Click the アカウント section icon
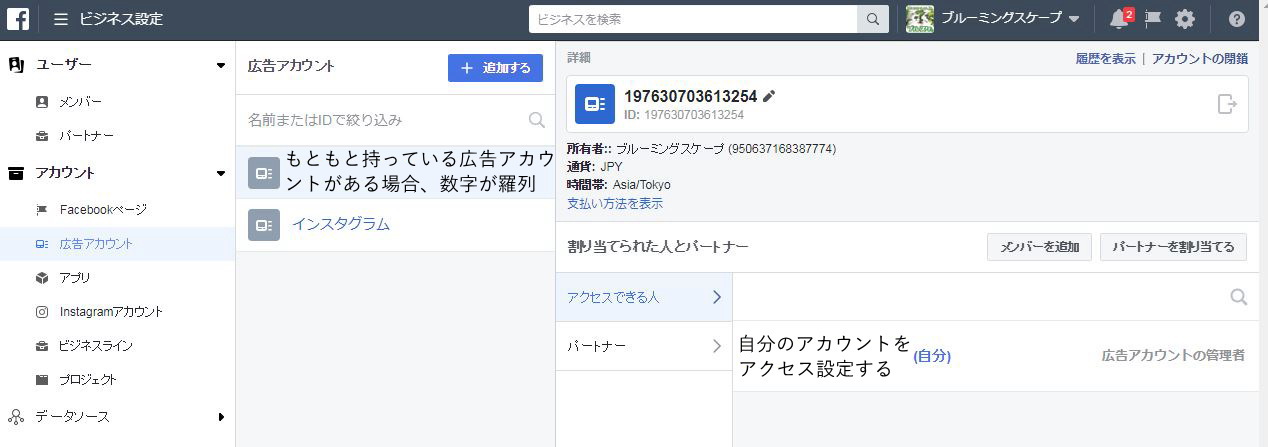1268x447 pixels. pos(16,173)
